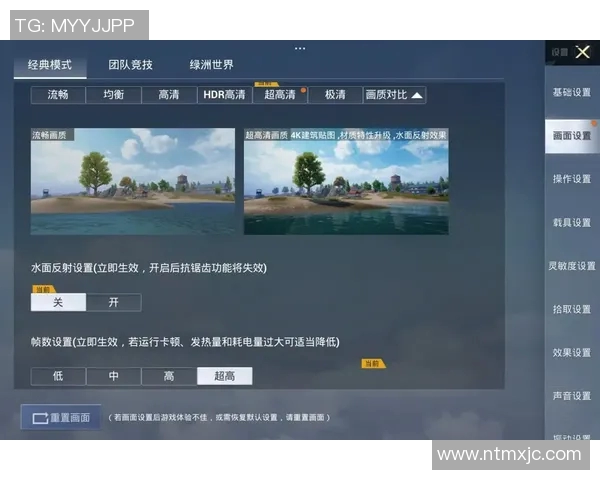
Task: Open the 团队竞技 tab
Action: (x=130, y=65)
